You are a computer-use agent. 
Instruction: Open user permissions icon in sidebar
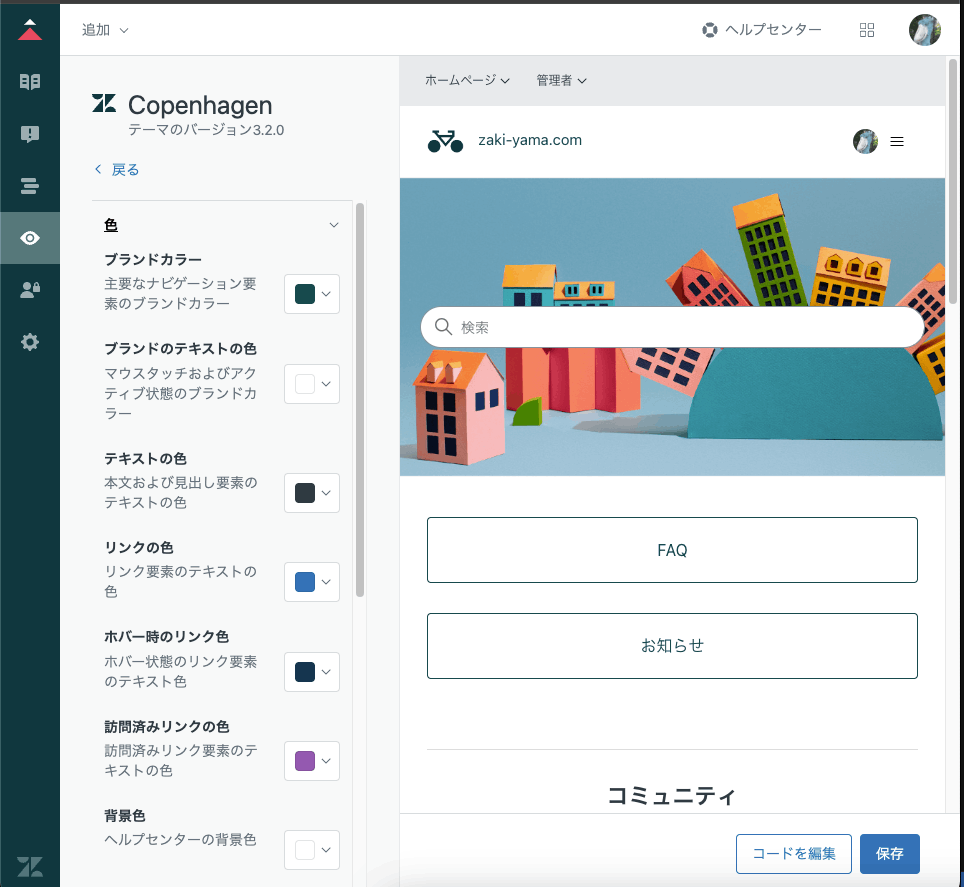click(x=30, y=290)
